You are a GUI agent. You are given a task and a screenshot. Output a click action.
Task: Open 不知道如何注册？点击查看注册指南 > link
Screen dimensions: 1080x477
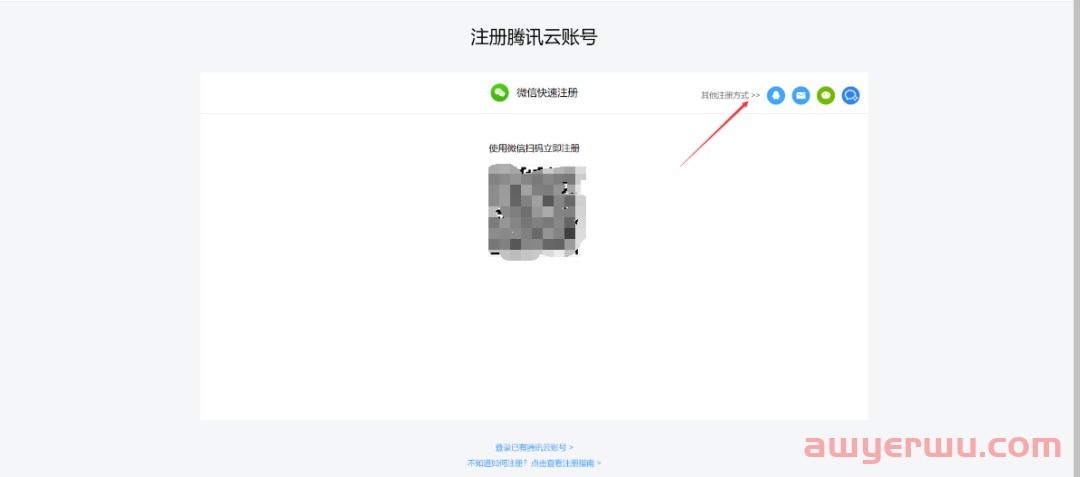534,463
